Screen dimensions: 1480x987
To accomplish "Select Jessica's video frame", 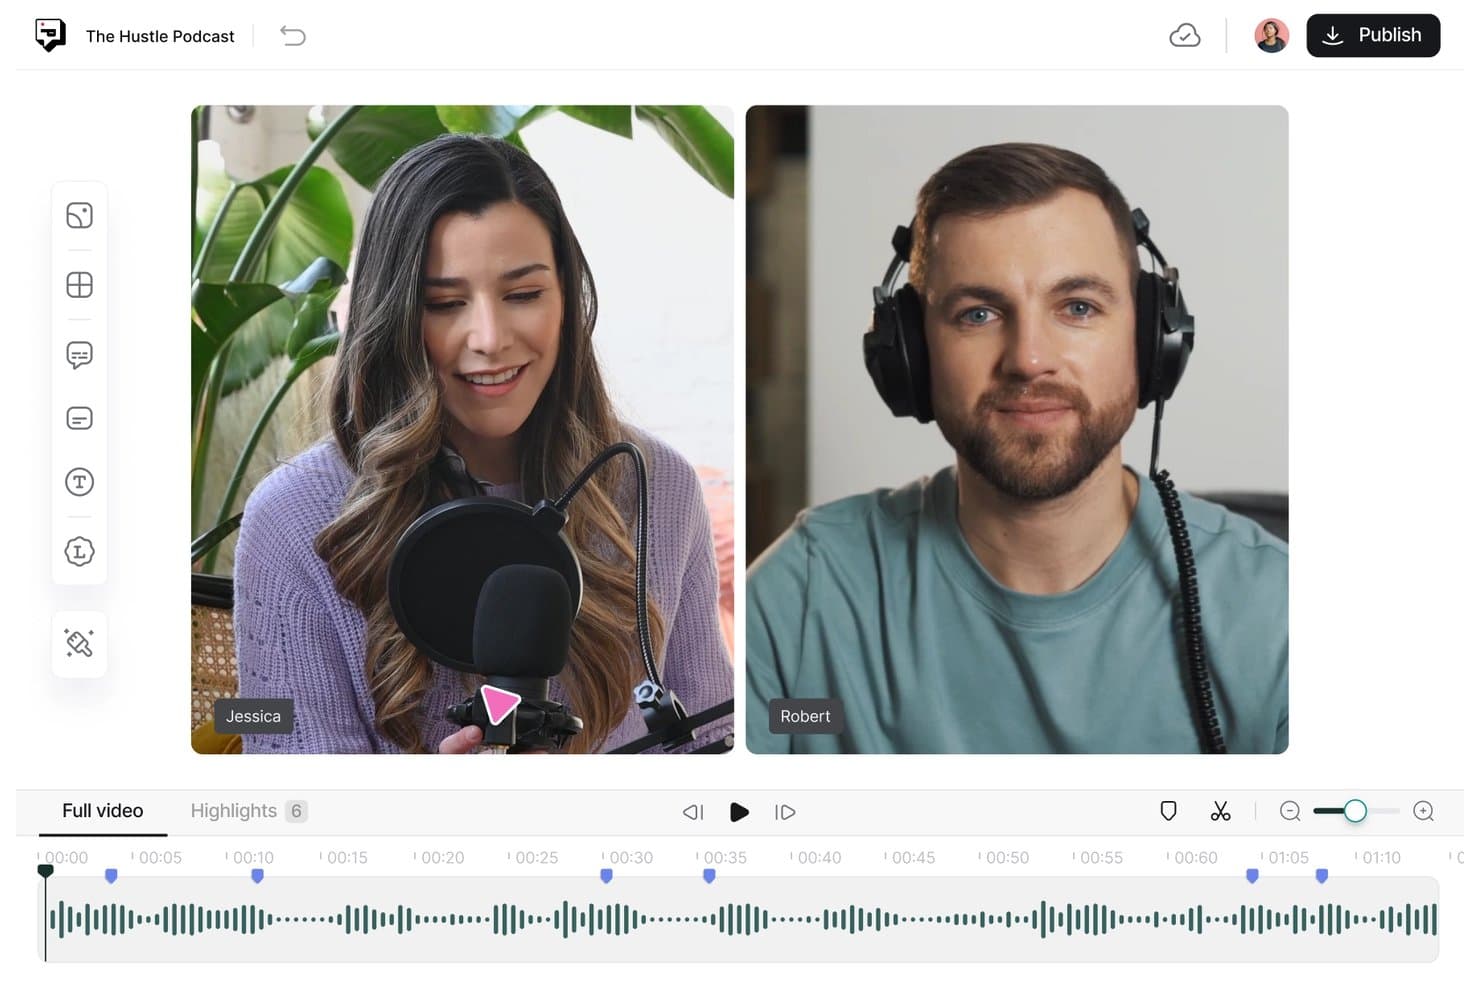I will coord(462,429).
